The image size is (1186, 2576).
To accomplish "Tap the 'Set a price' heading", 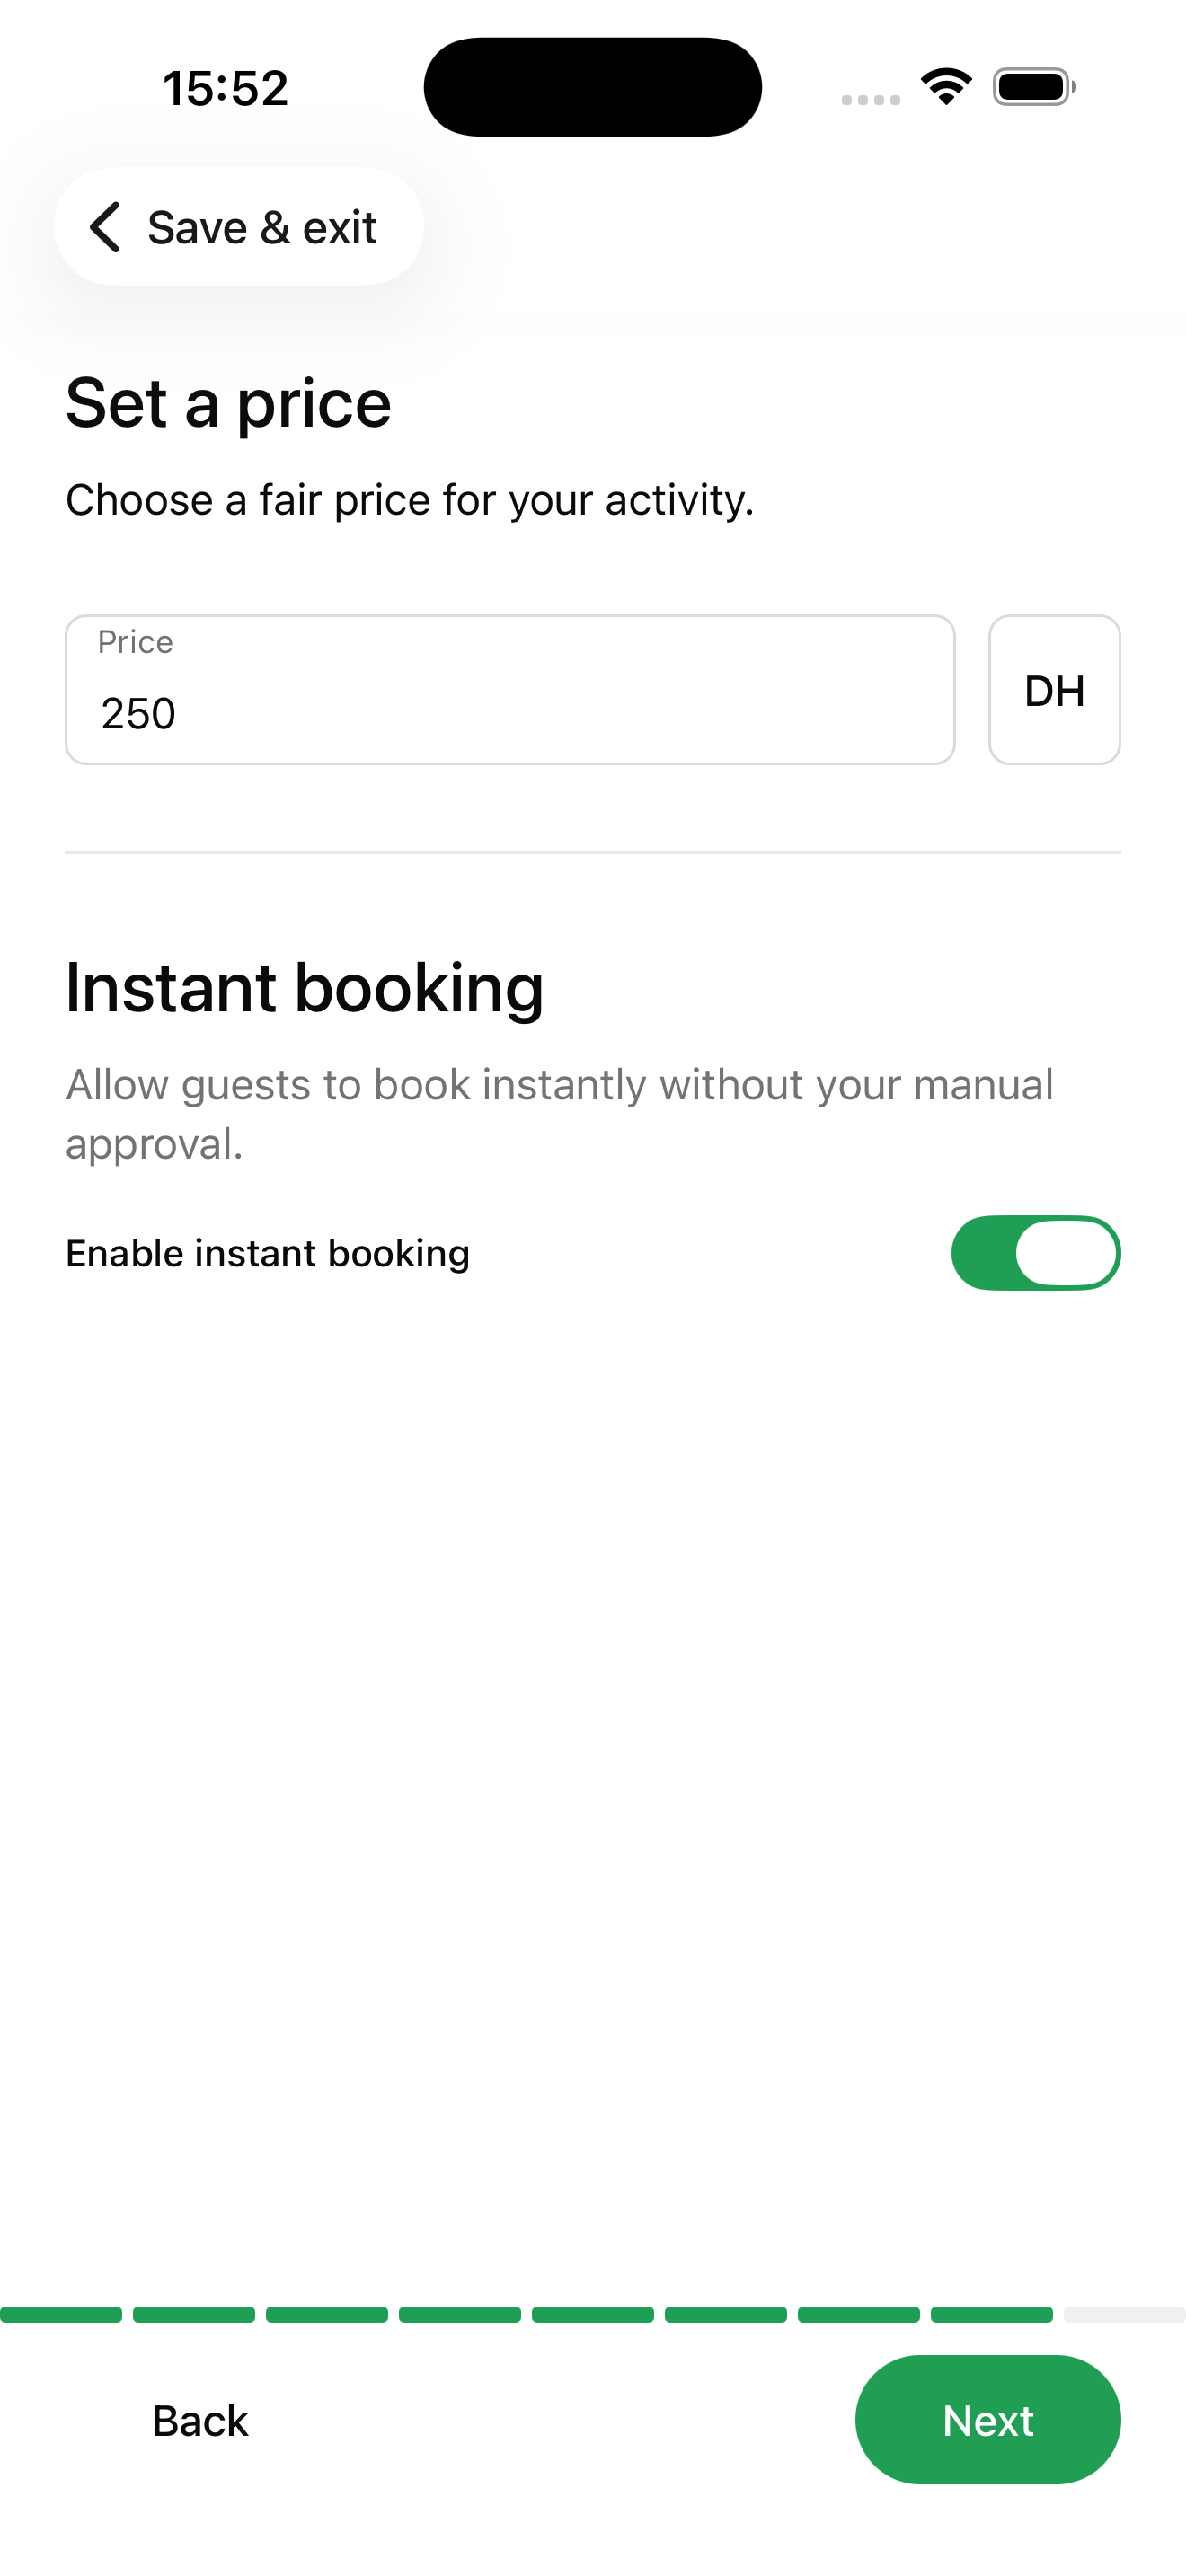I will tap(228, 403).
